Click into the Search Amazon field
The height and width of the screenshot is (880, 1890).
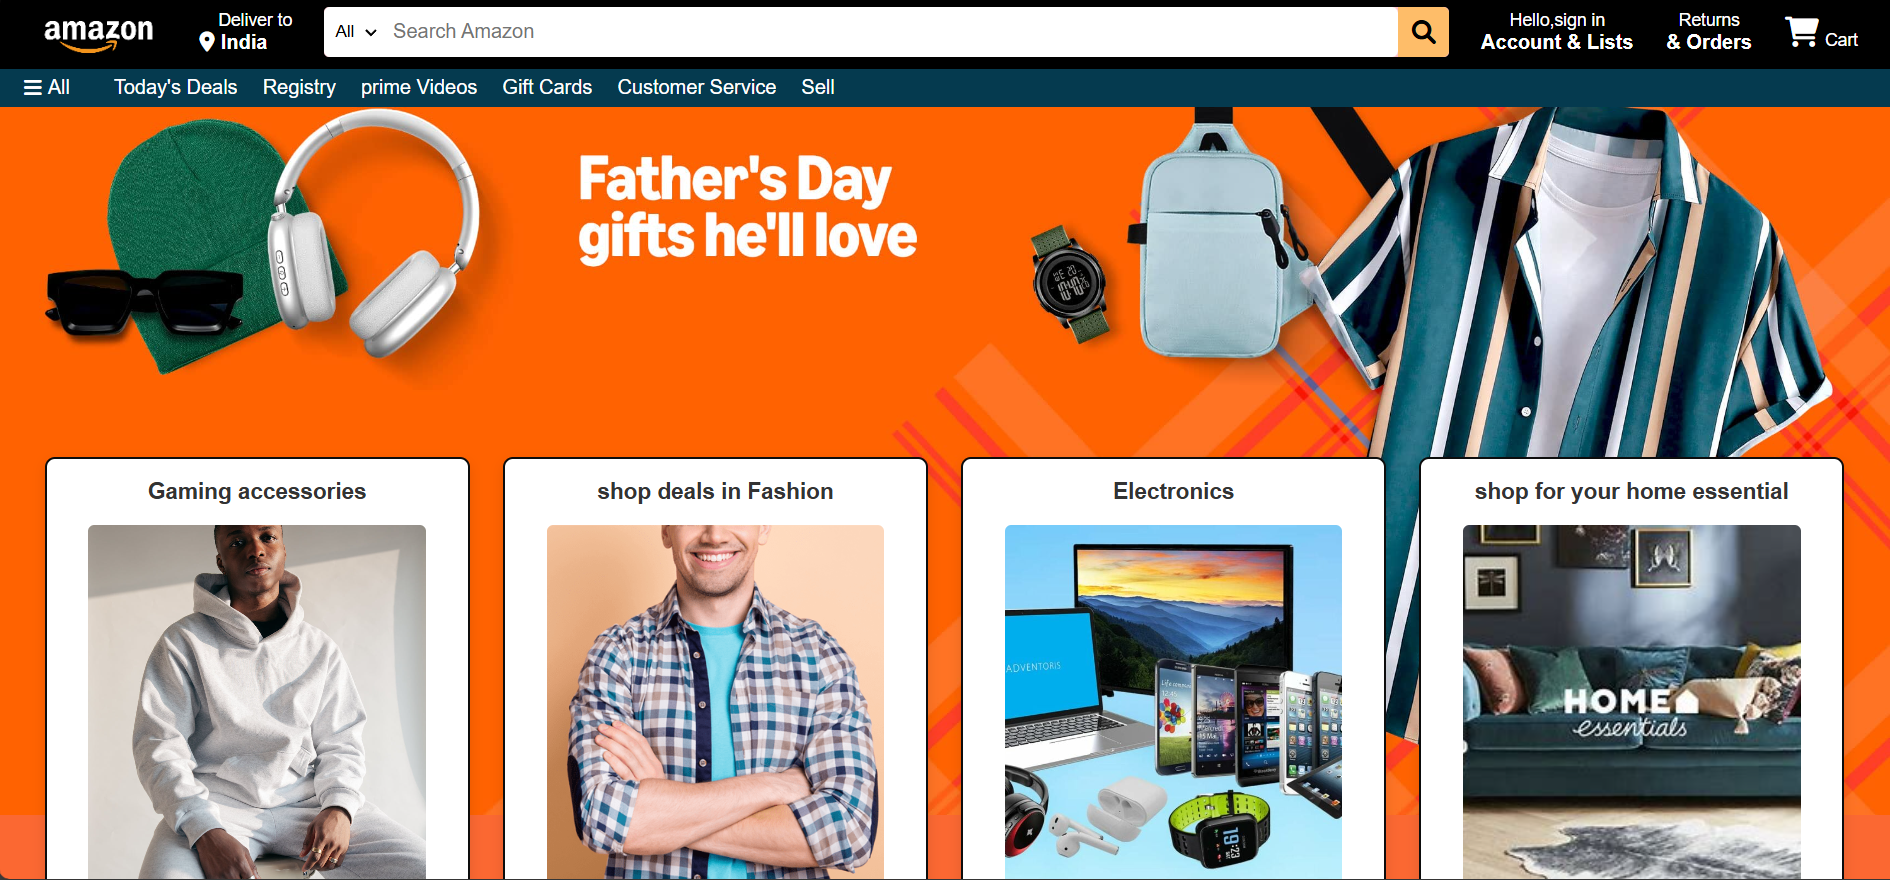pos(890,32)
